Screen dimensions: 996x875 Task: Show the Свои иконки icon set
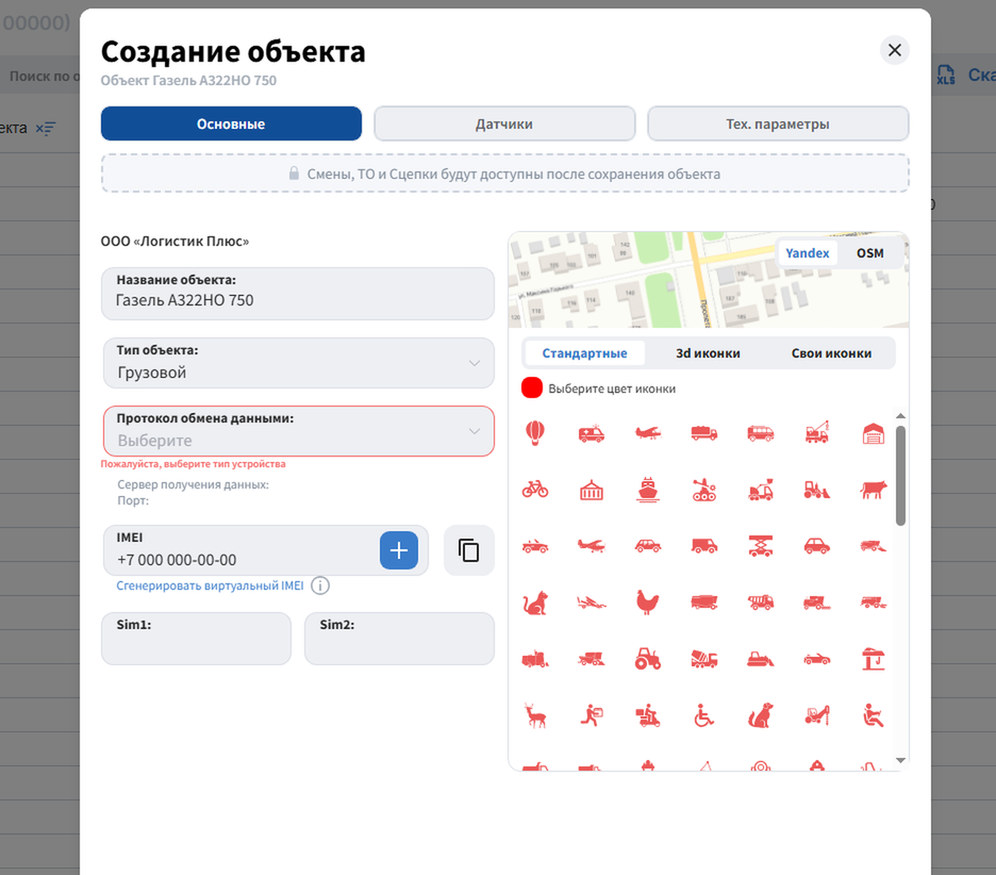point(831,353)
